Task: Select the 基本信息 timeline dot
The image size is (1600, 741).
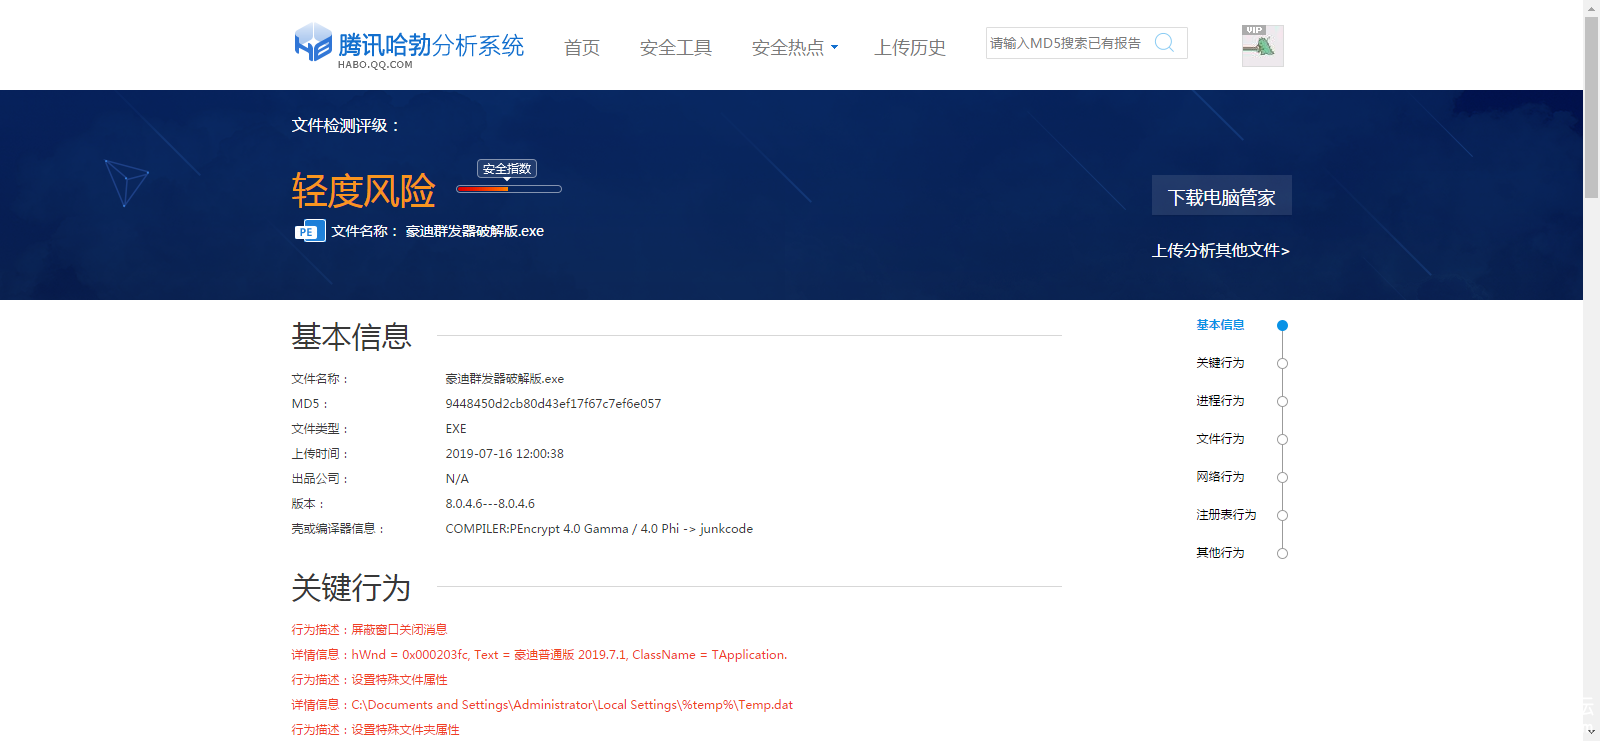Action: pos(1282,326)
